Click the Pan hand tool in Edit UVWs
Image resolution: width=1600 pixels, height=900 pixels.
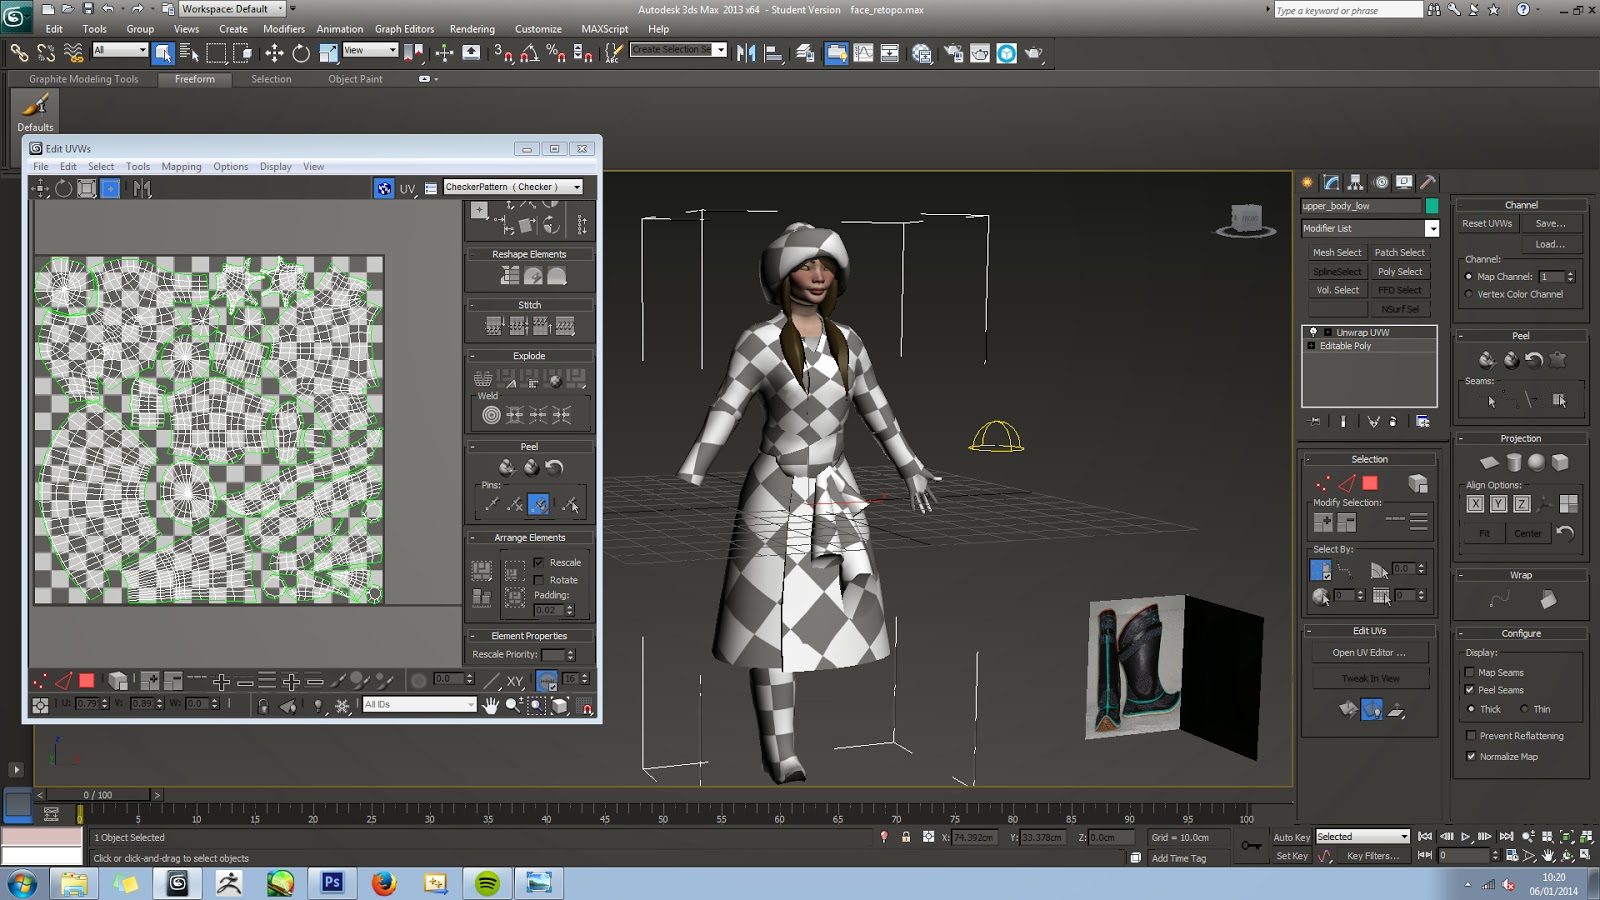tap(490, 705)
